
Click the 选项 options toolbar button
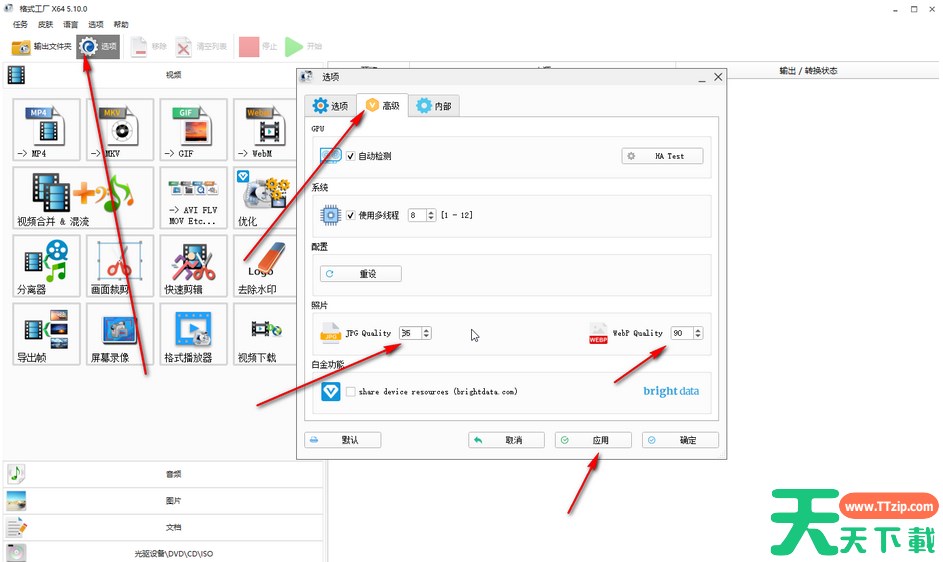point(98,46)
